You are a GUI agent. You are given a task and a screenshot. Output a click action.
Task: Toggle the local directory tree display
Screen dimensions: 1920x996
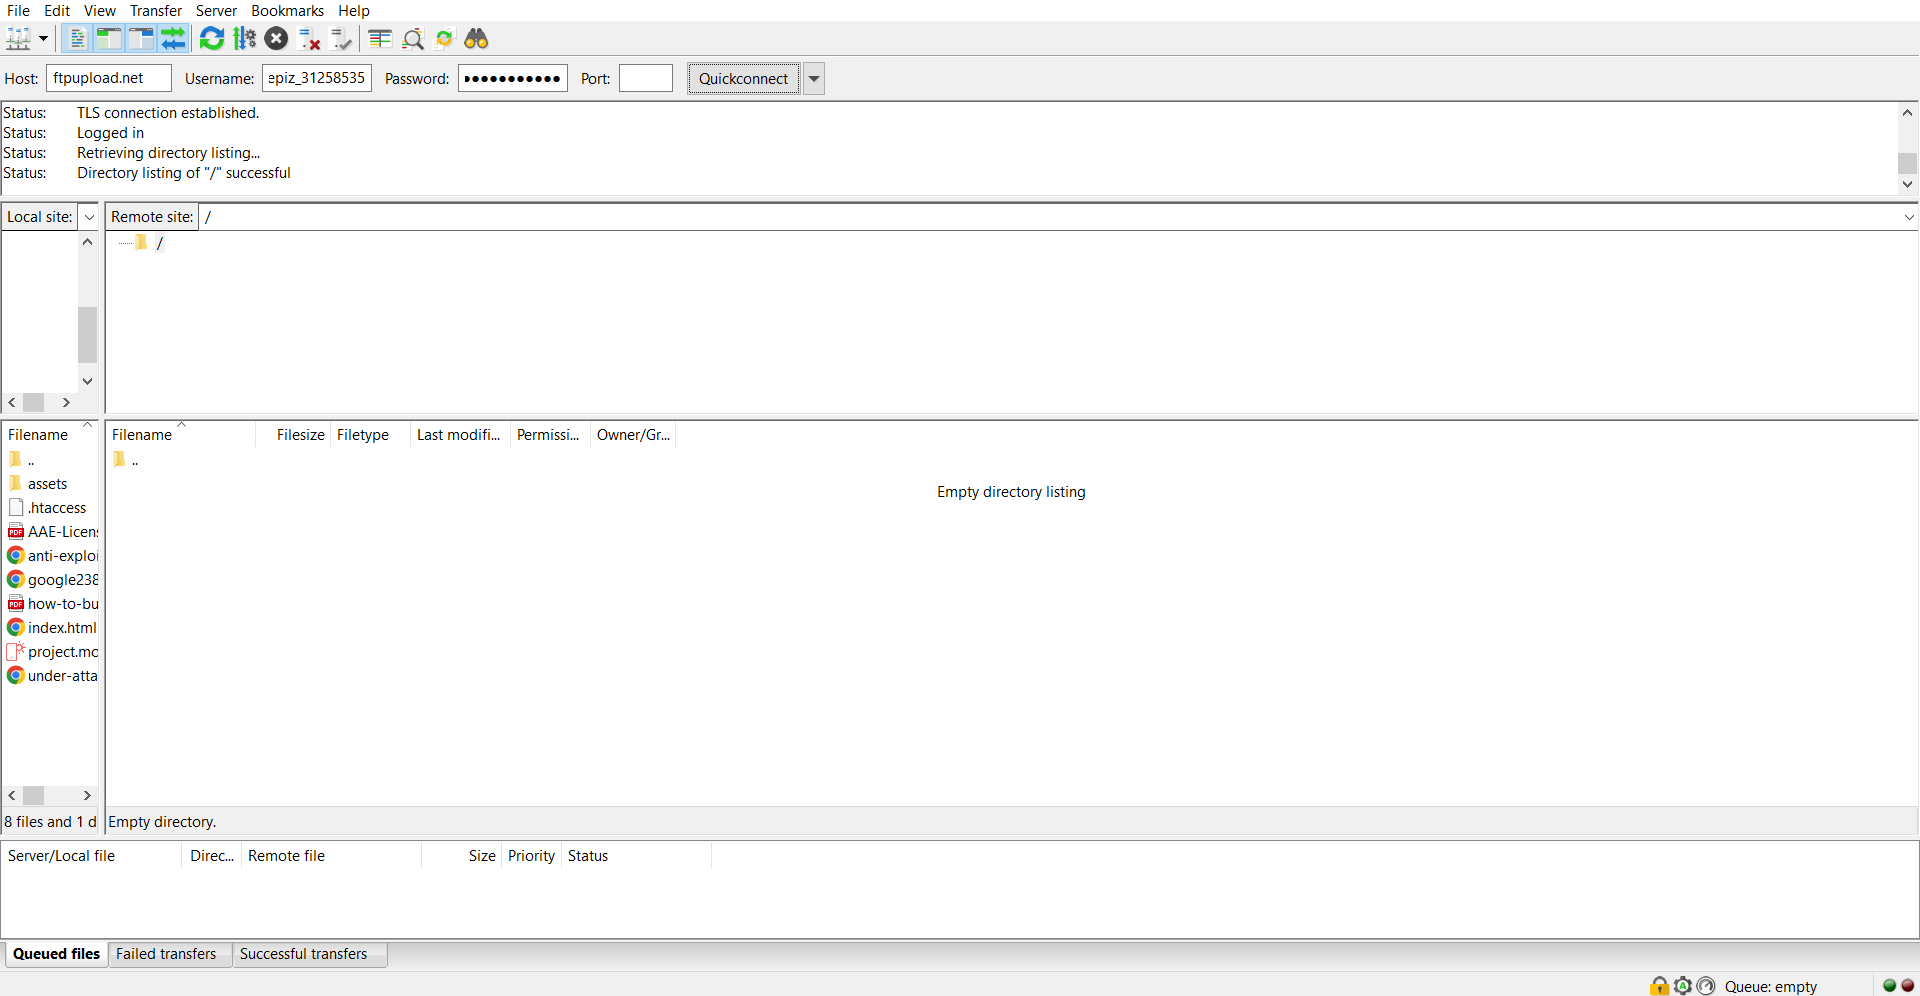[109, 39]
